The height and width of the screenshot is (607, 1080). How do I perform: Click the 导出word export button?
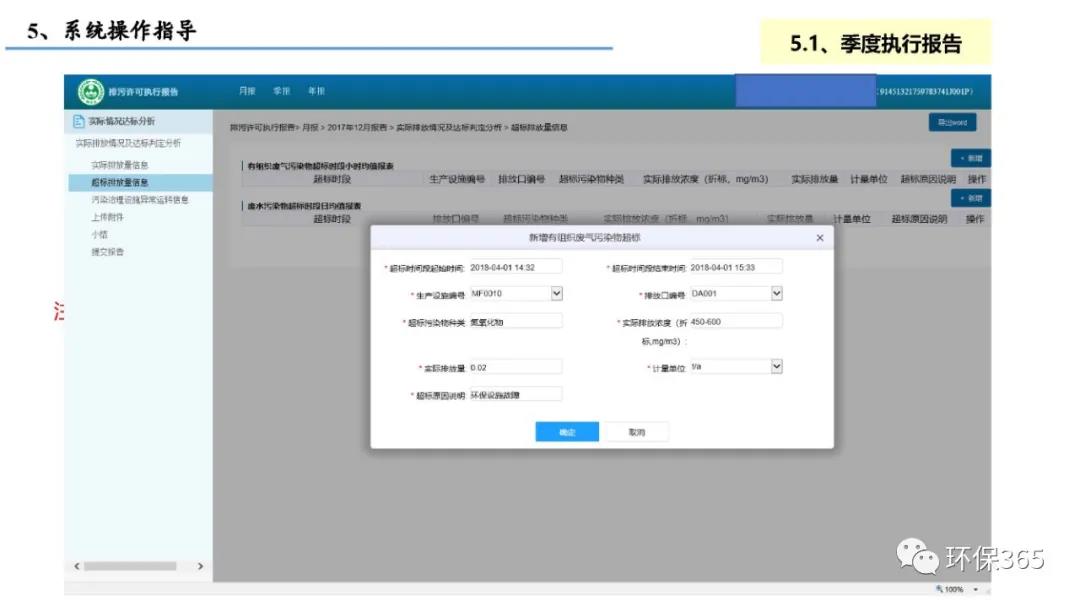pos(952,123)
